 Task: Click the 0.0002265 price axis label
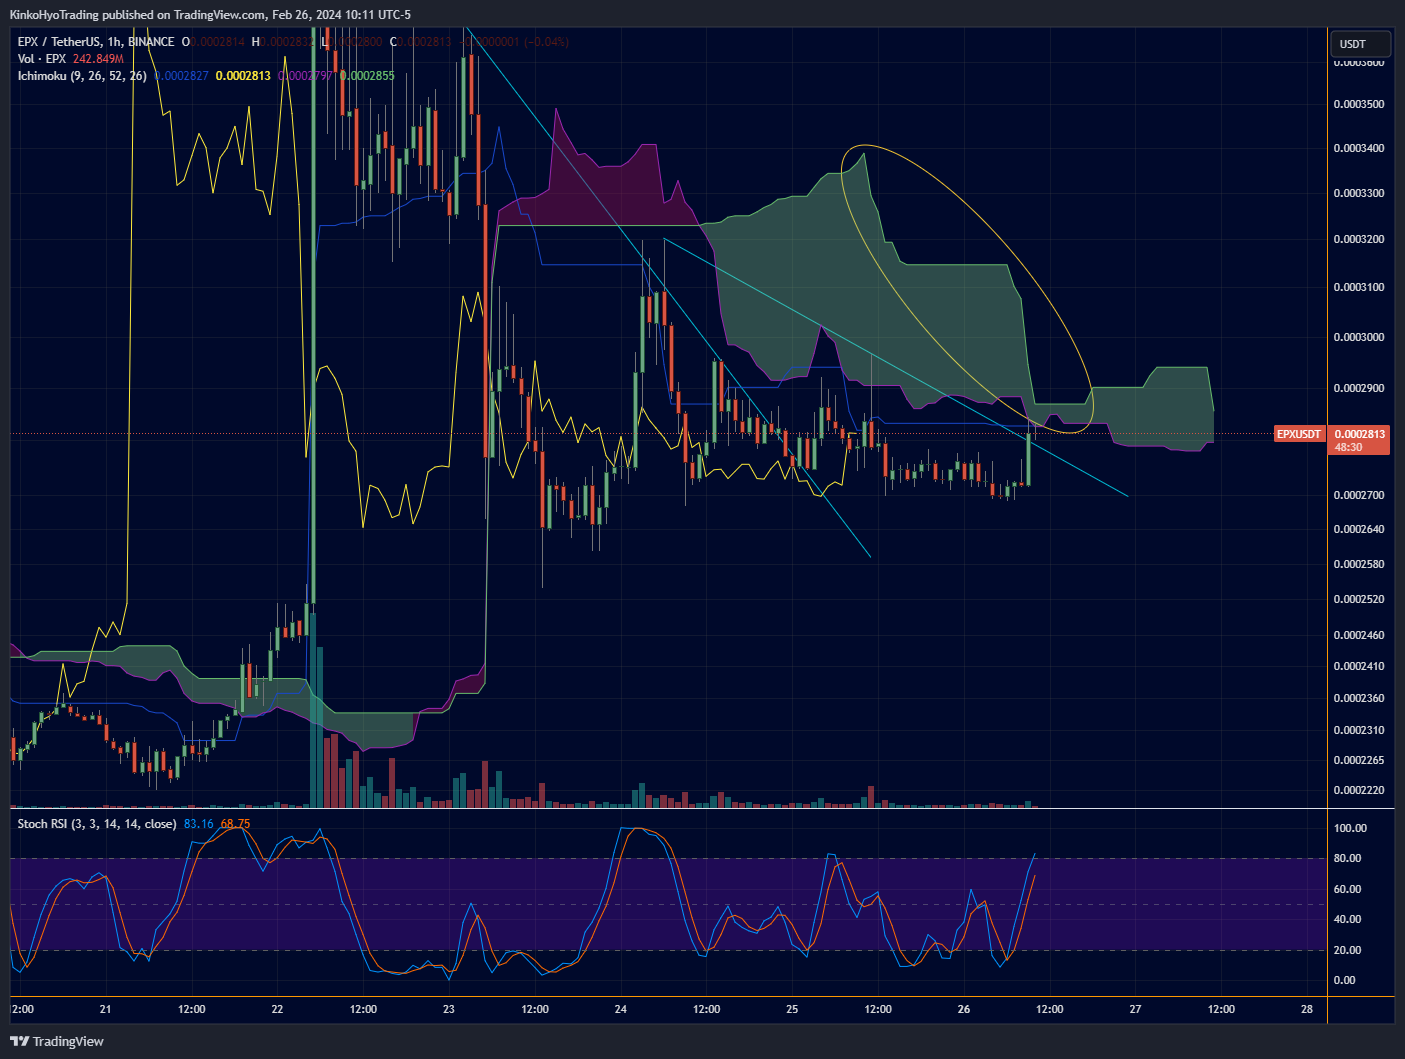pos(1359,761)
